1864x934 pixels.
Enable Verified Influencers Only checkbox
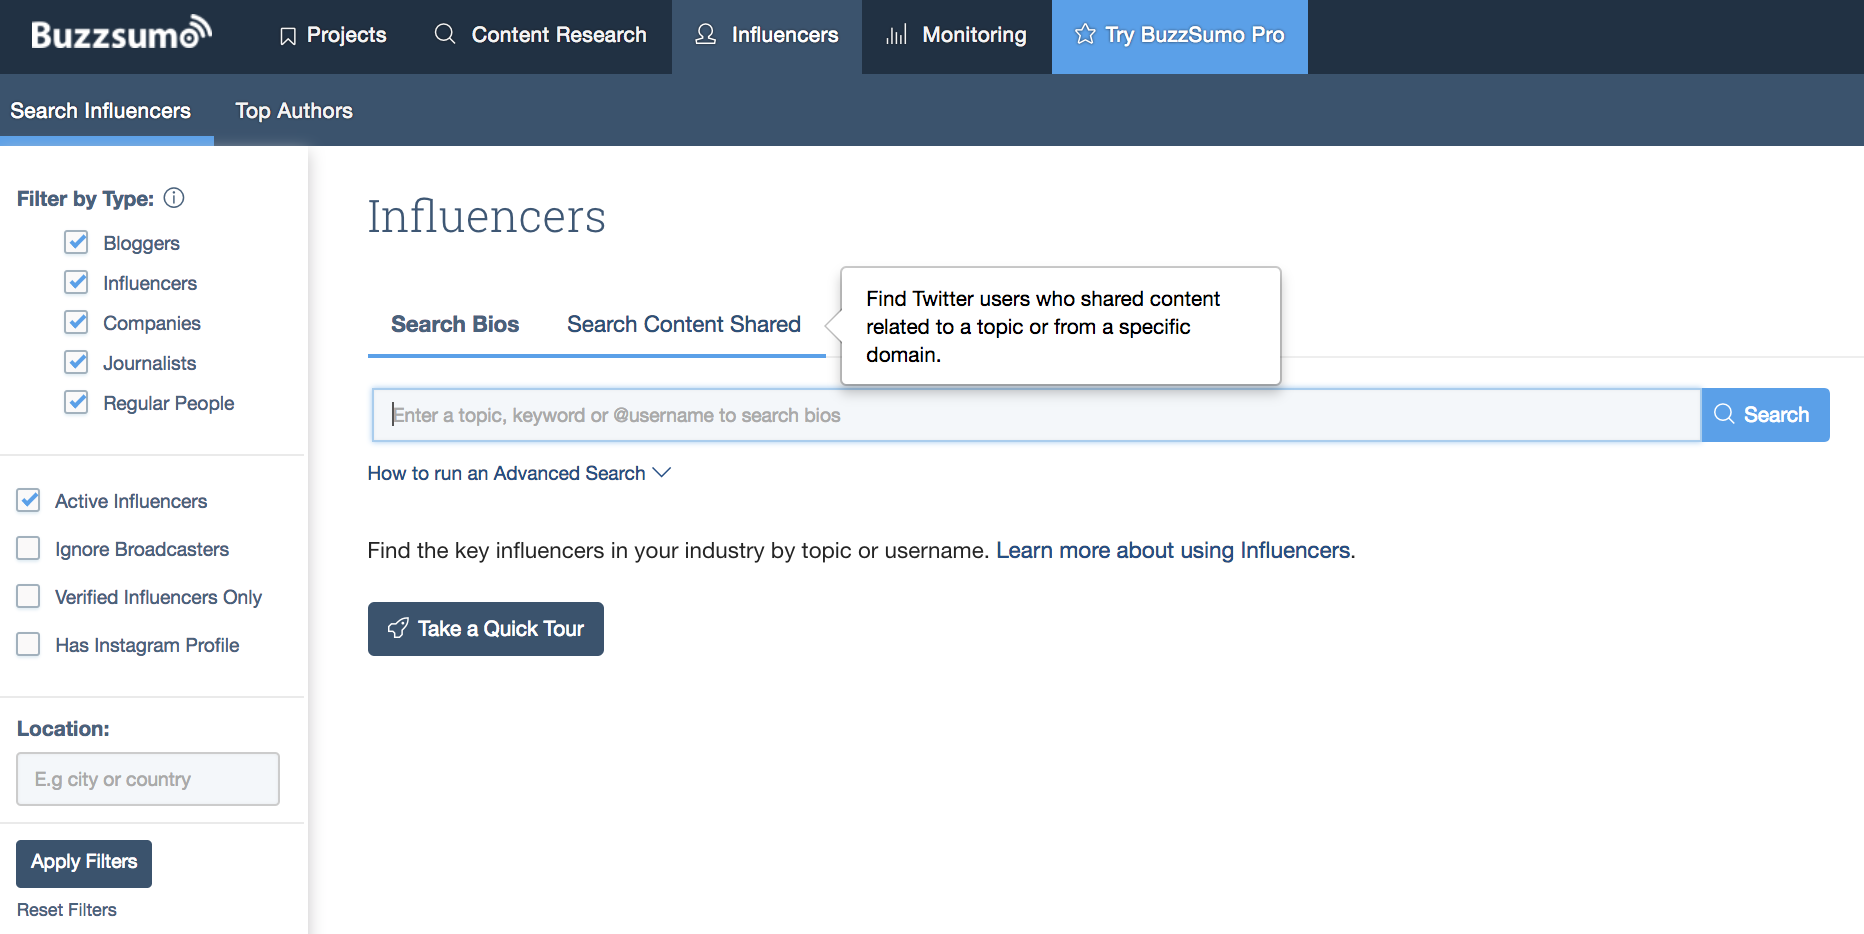pos(28,596)
